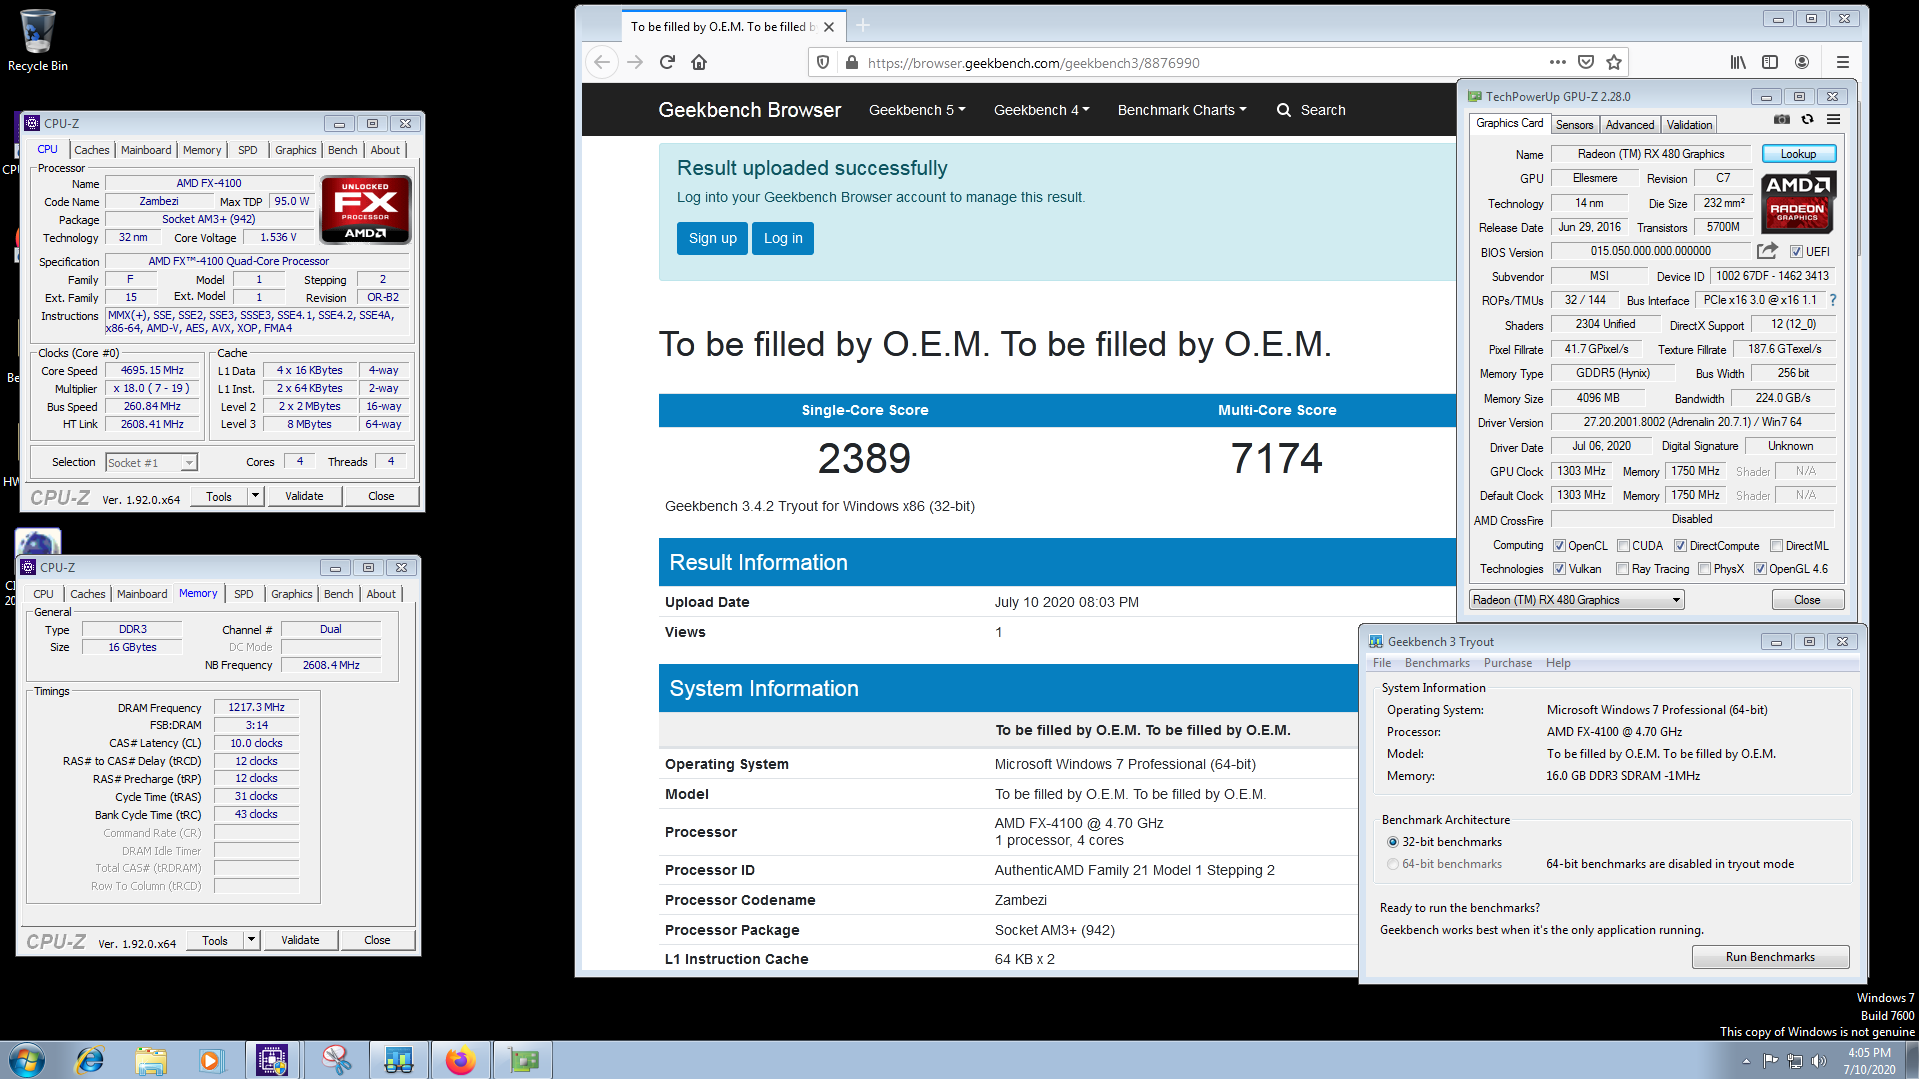Click the Firefox back arrow

(601, 62)
